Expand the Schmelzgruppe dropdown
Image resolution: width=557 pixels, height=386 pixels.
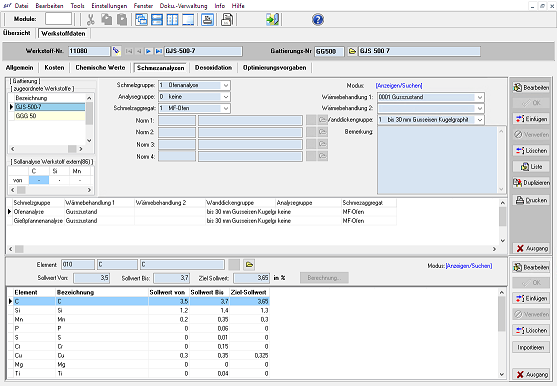[226, 85]
